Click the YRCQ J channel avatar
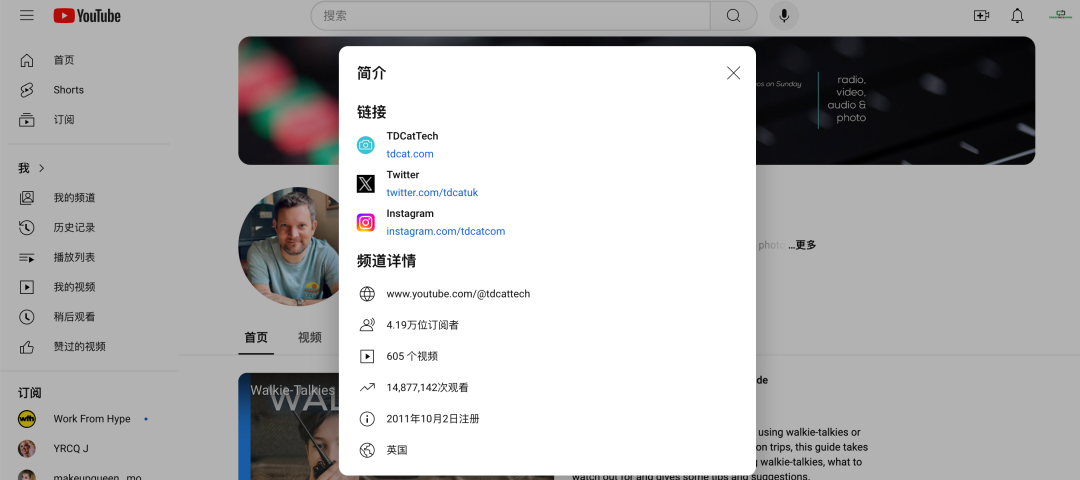This screenshot has height=480, width=1080. (27, 448)
